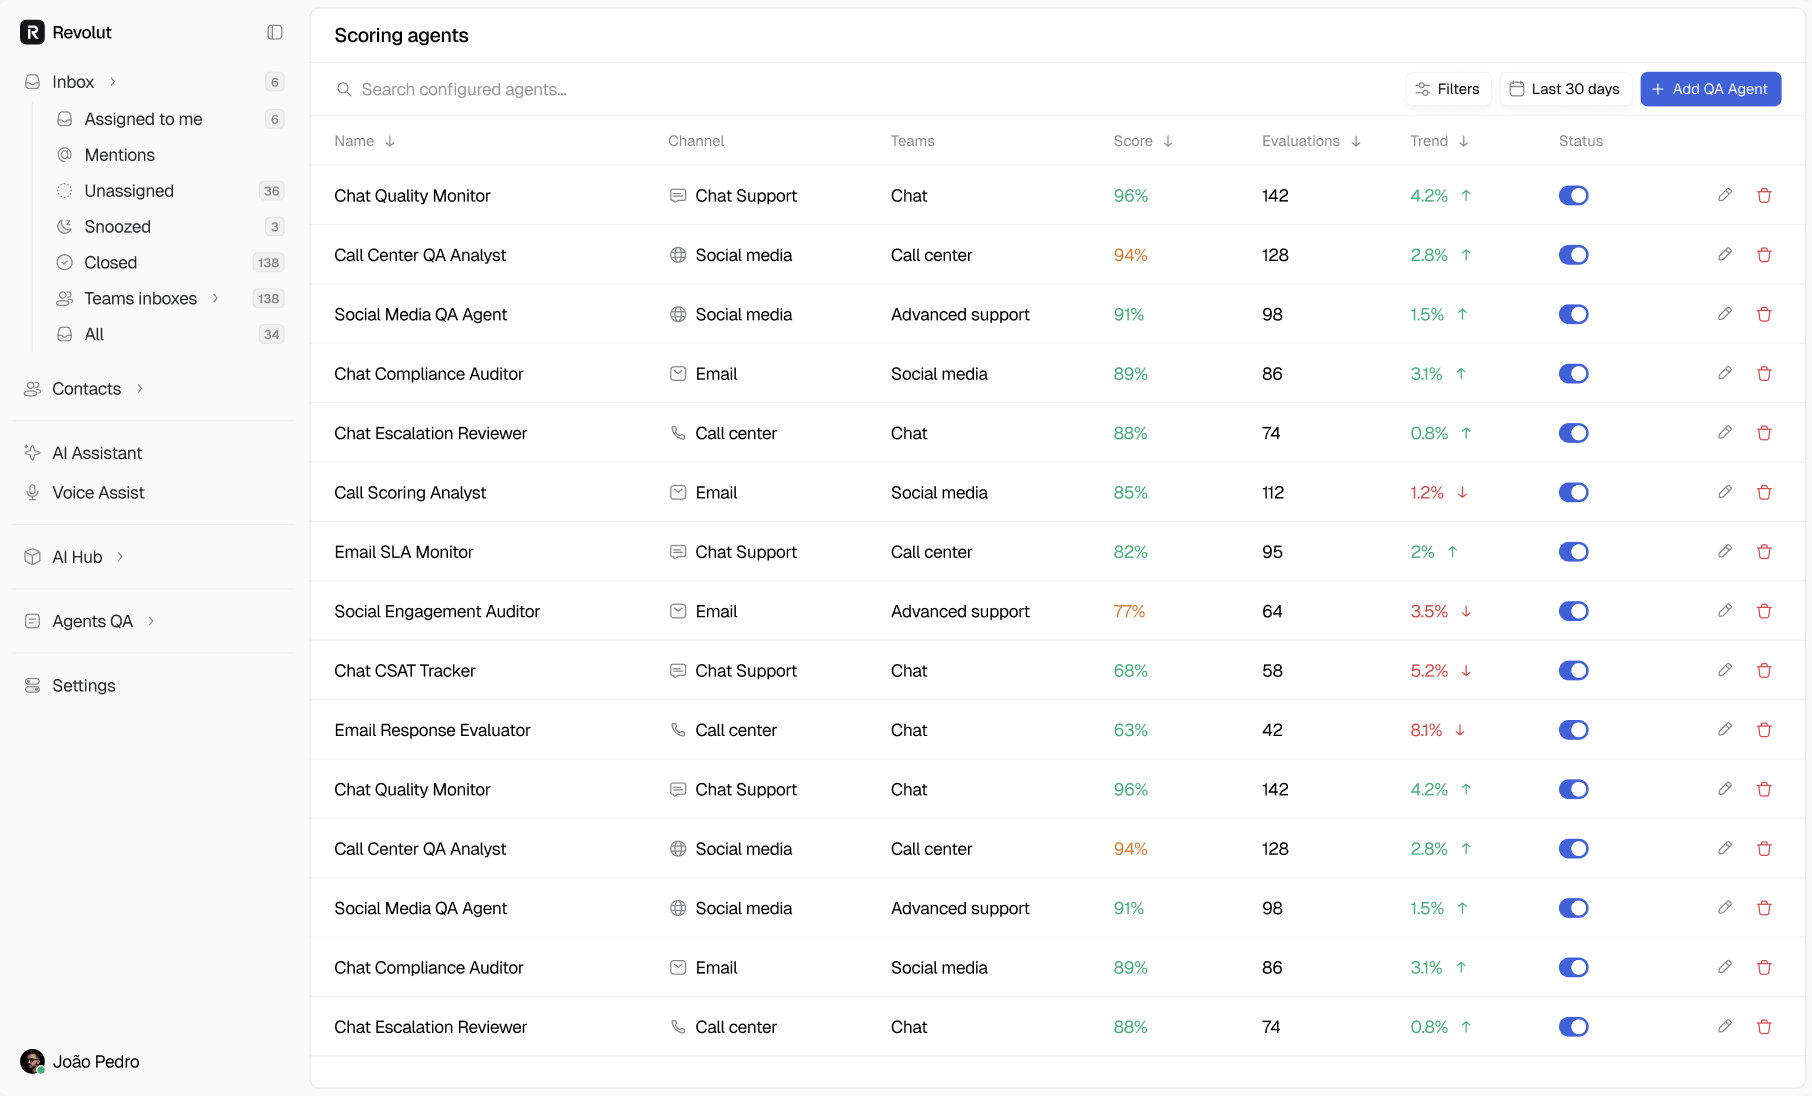Click the Revolut logo icon

tap(32, 33)
